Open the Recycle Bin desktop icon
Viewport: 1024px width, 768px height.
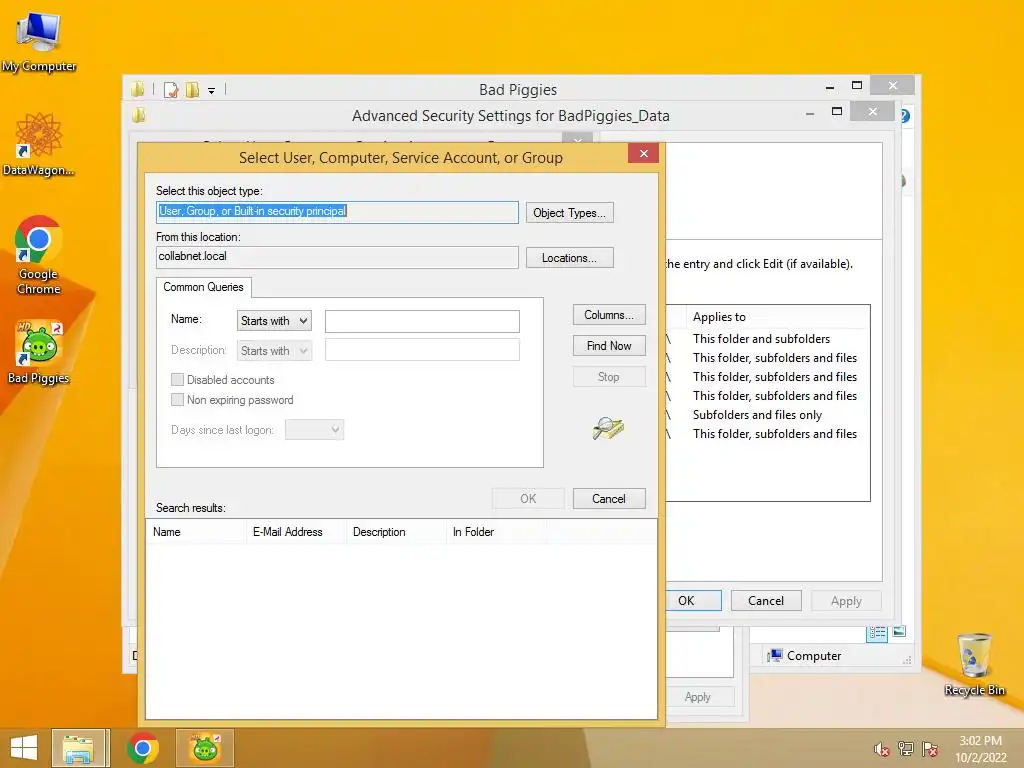tap(974, 664)
